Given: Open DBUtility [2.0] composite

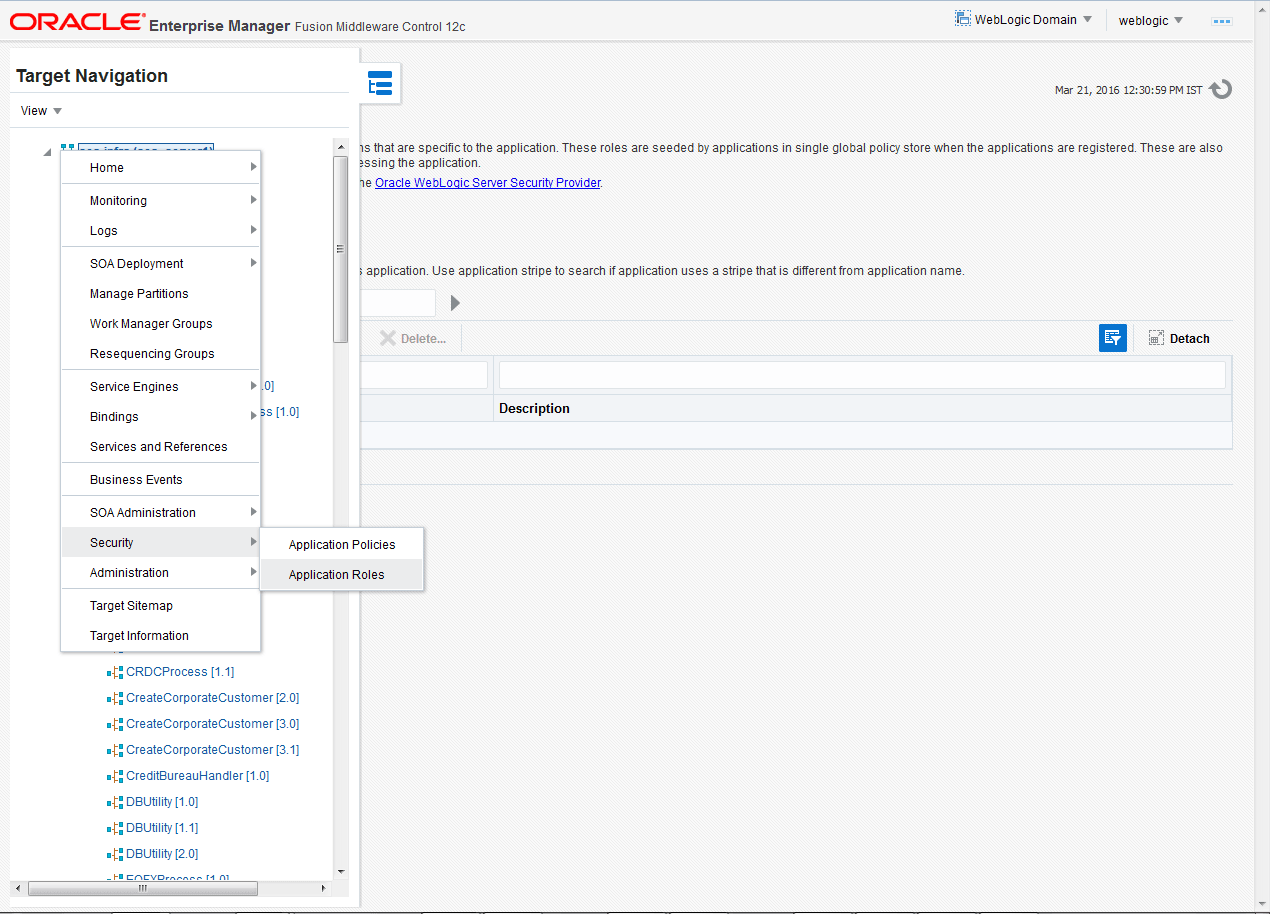Looking at the screenshot, I should pyautogui.click(x=162, y=854).
